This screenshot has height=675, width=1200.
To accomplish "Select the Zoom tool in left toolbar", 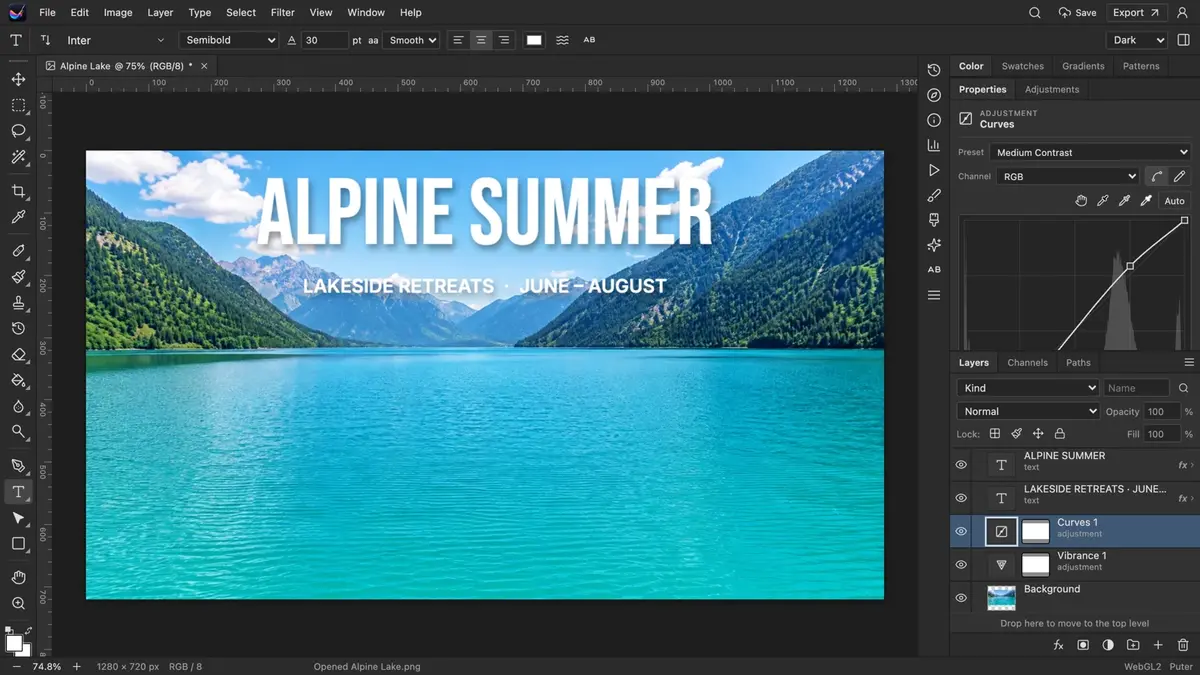I will point(18,603).
